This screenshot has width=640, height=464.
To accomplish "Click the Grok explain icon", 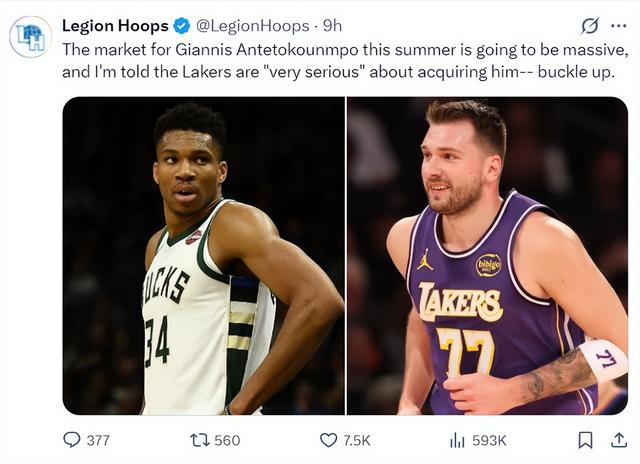I will [x=589, y=25].
